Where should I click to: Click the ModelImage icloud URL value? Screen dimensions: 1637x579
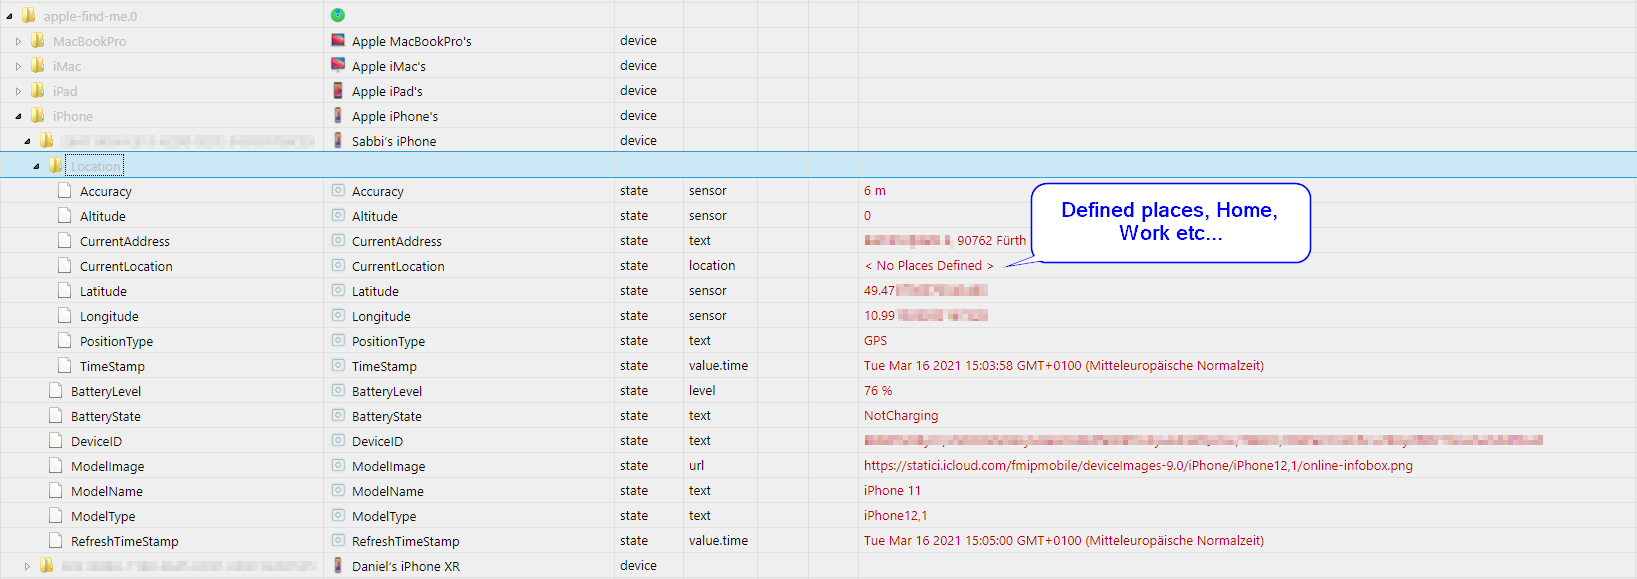click(1138, 465)
